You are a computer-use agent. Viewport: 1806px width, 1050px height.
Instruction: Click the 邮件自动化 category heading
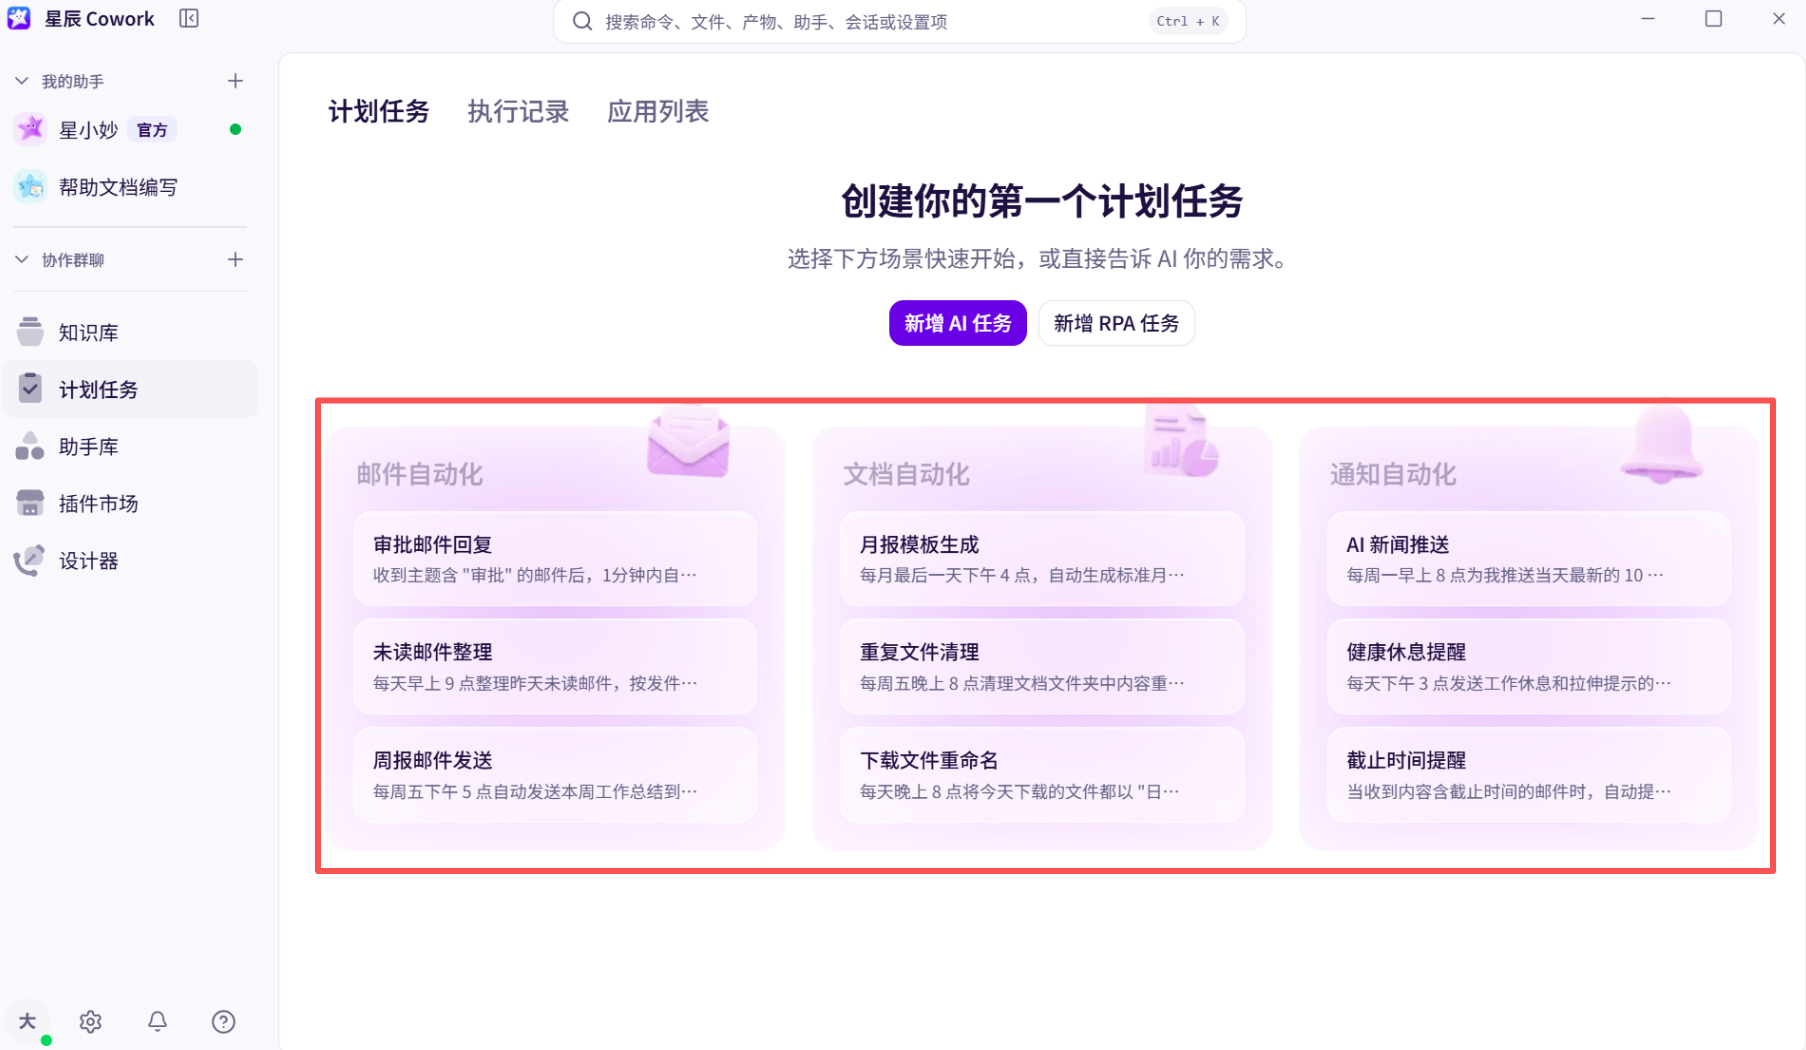[420, 474]
